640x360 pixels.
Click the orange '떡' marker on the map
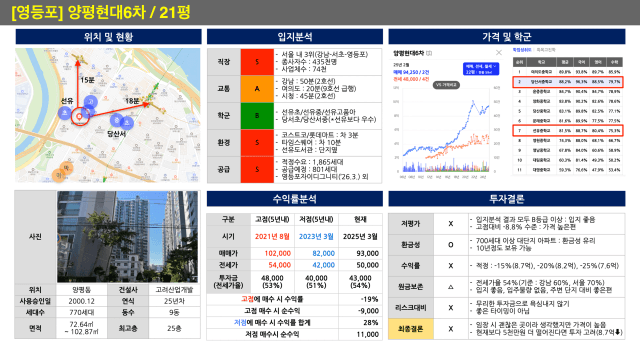point(66,168)
